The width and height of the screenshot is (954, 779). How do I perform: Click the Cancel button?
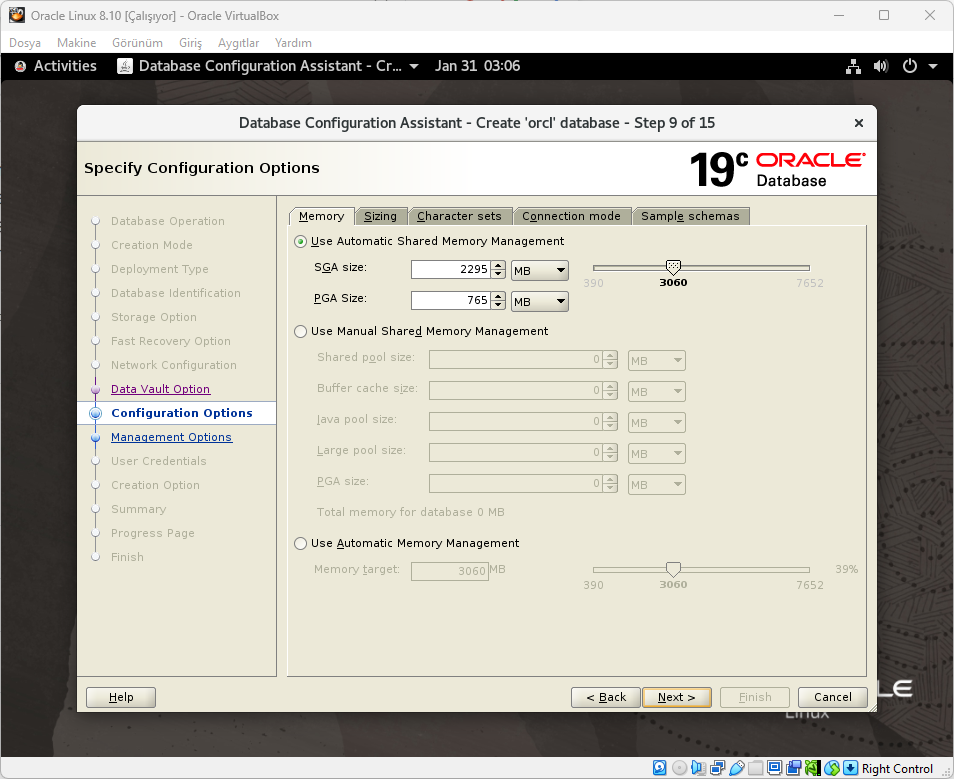833,697
